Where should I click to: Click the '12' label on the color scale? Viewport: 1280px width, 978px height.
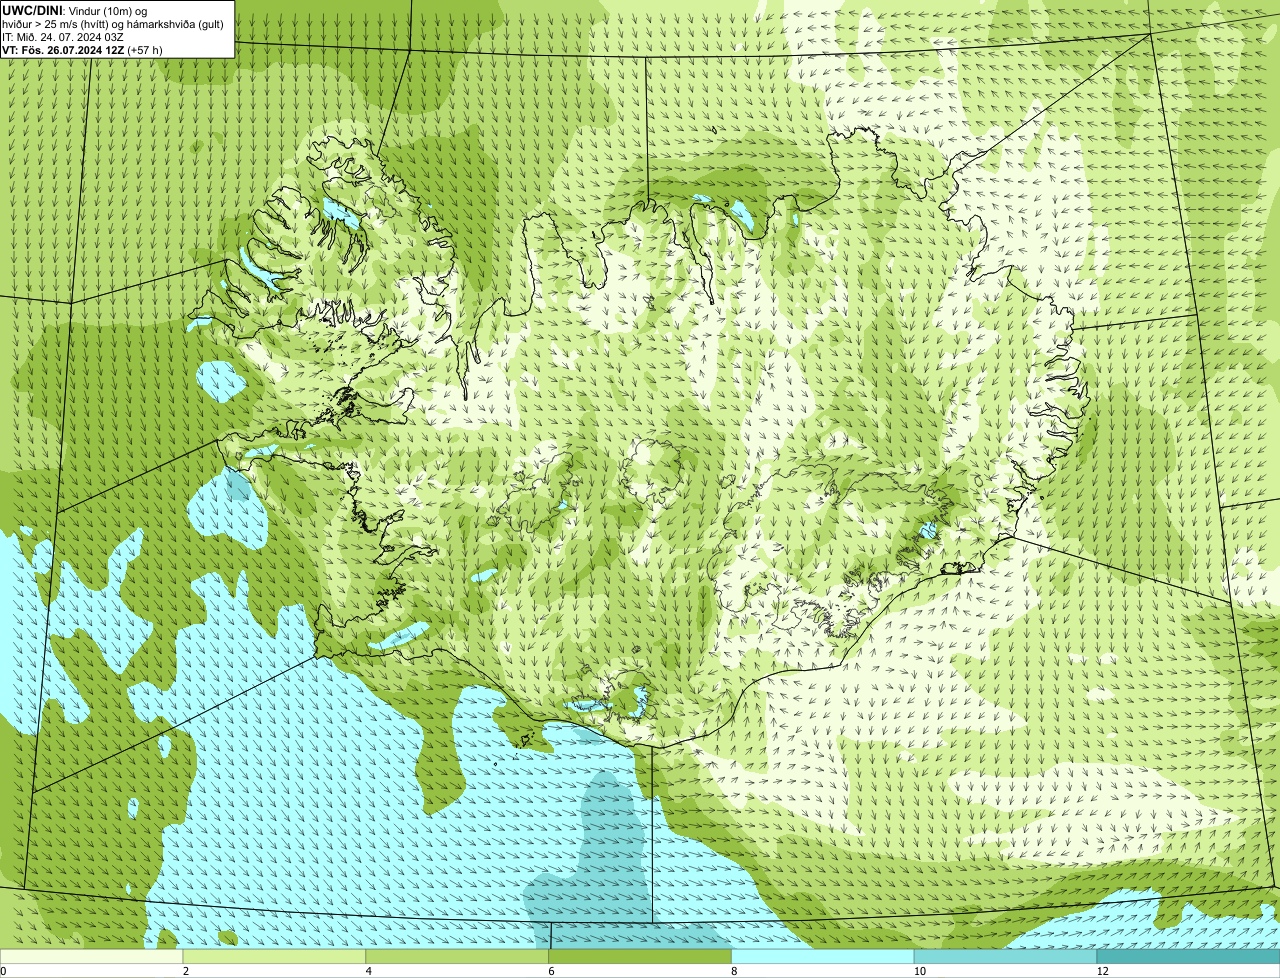coord(1102,971)
